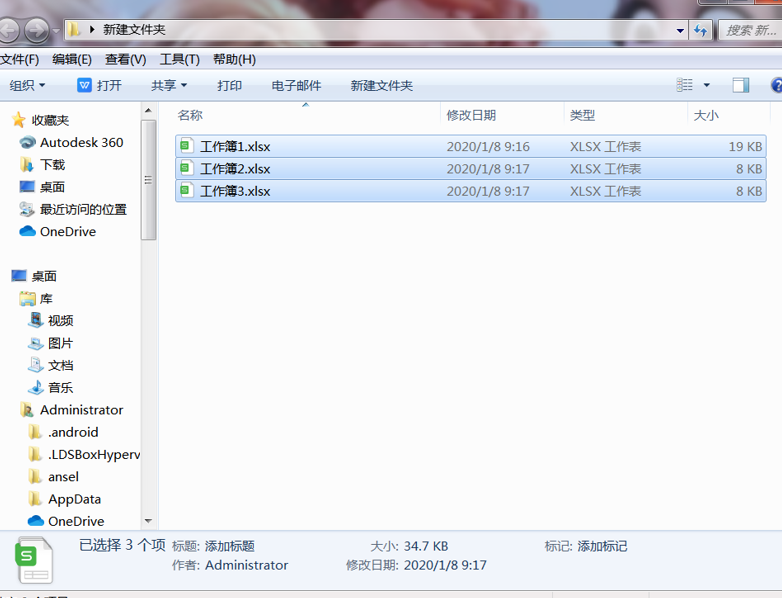Click the Favorites star icon

18,120
